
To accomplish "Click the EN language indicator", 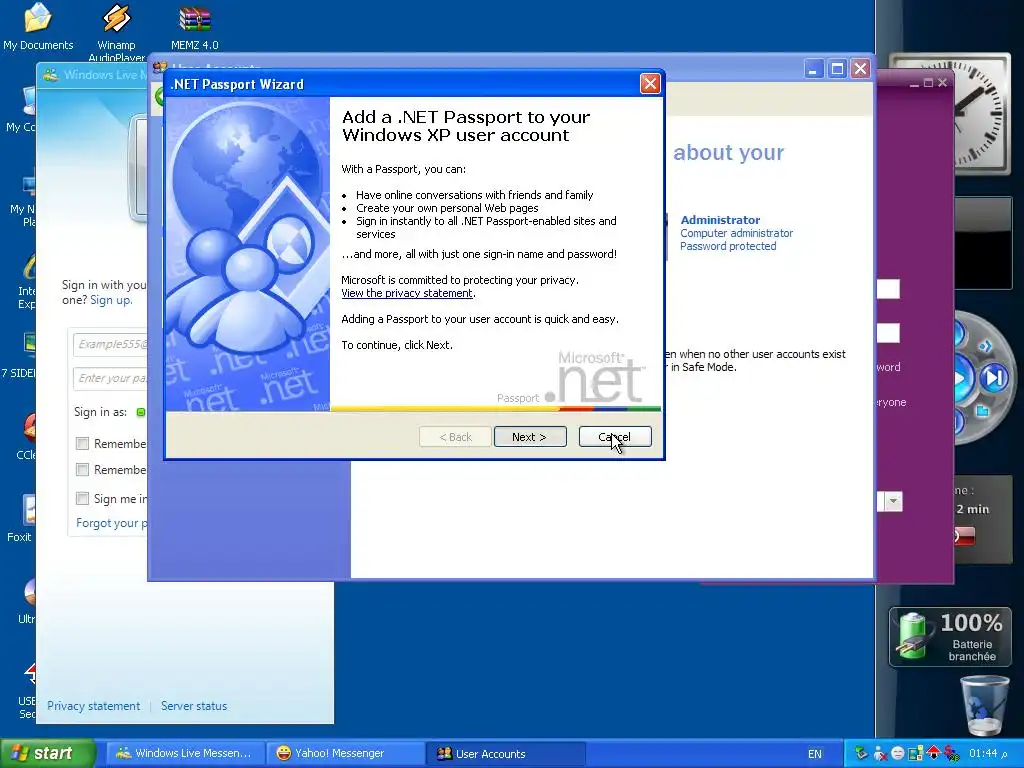I will tap(814, 754).
